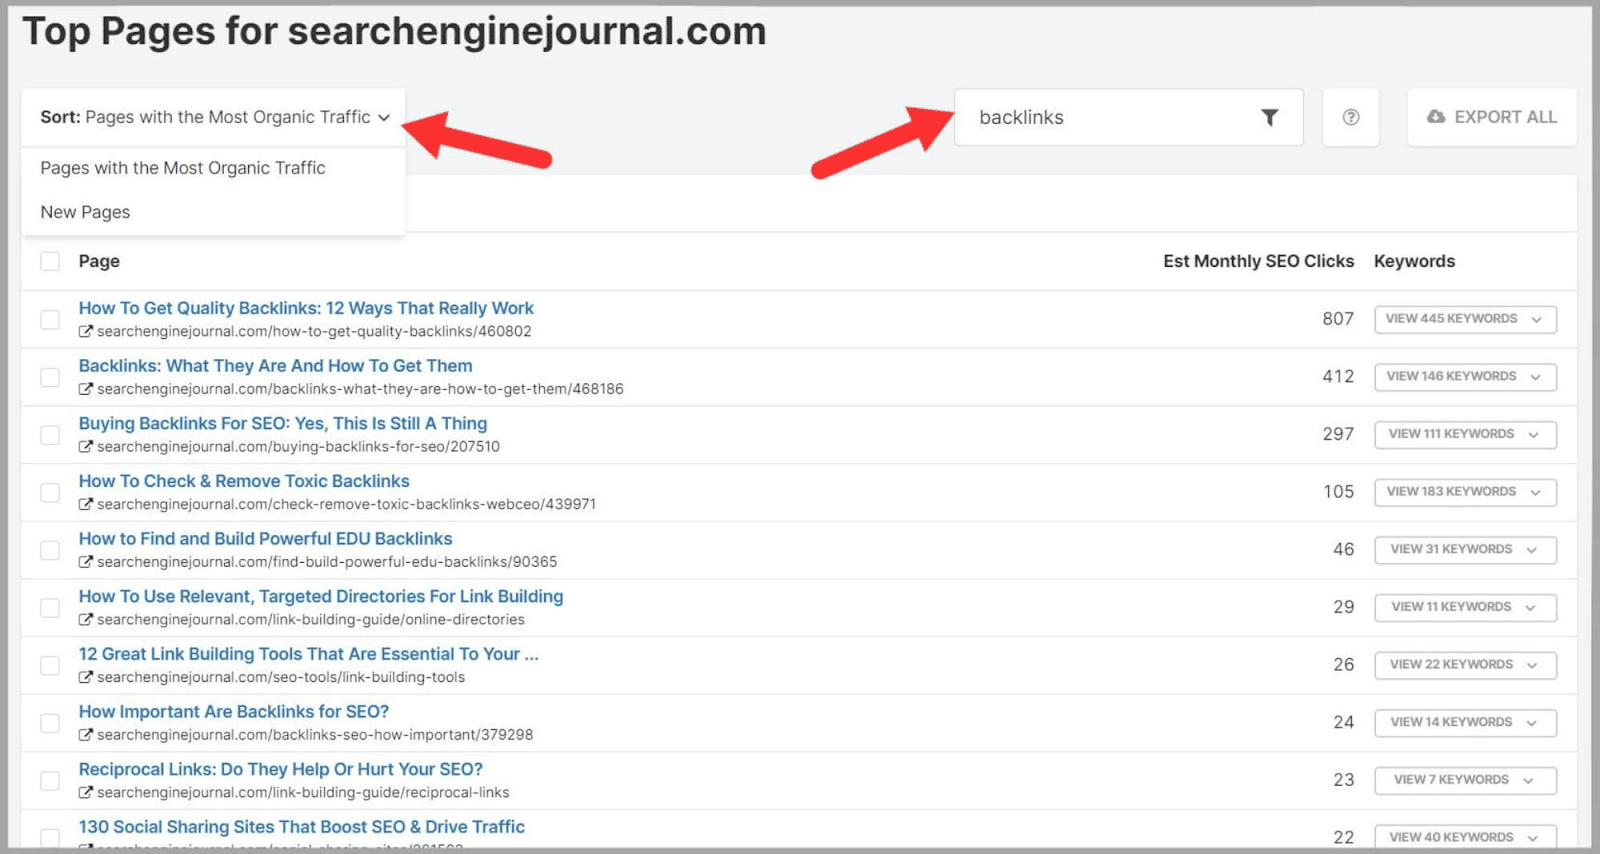
Task: Click external link icon for find-build-powerful-edu-backlinks URL
Action: click(x=86, y=562)
